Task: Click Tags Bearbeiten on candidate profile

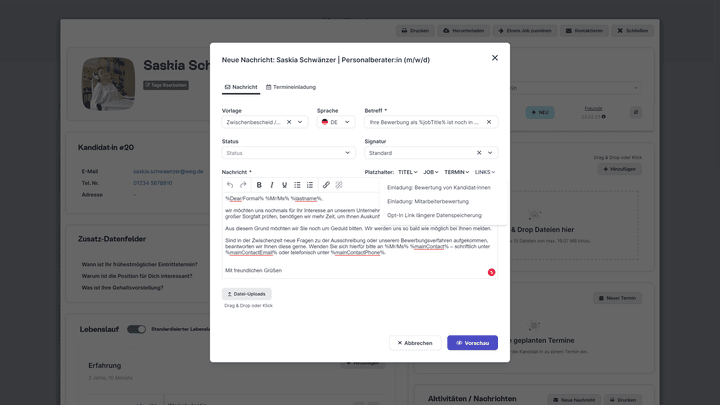Action: 166,85
